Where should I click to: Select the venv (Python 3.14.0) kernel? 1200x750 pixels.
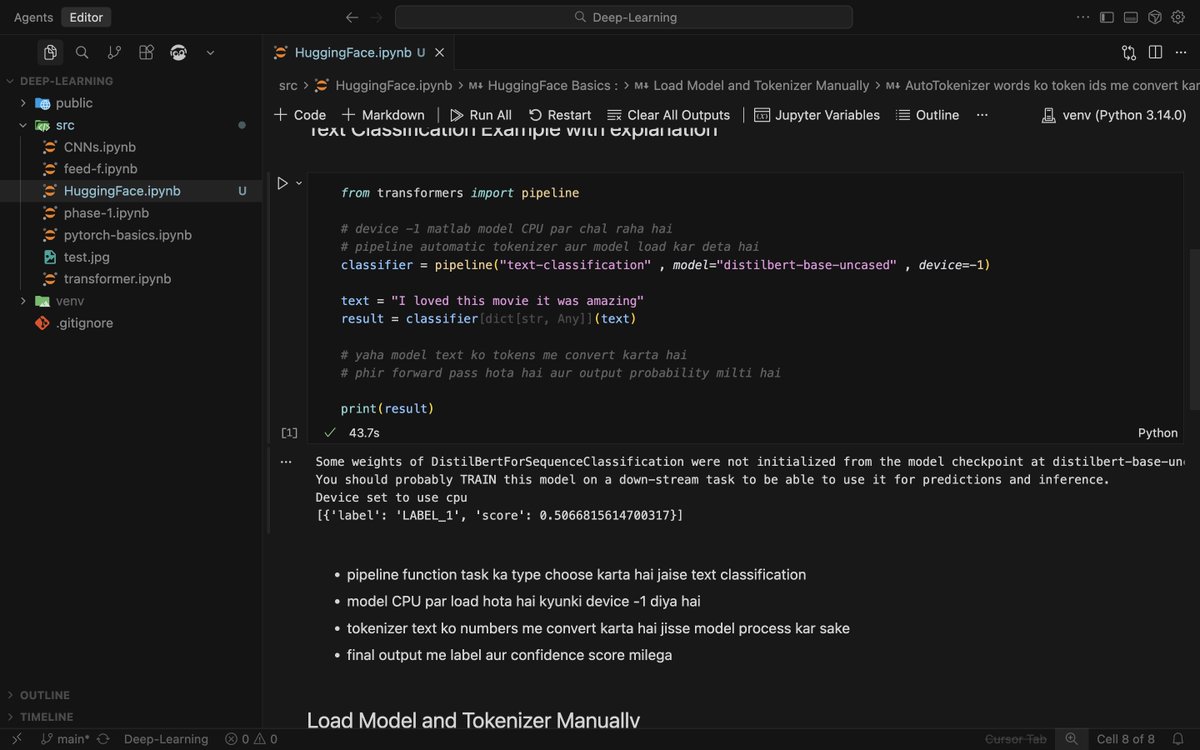click(1115, 115)
